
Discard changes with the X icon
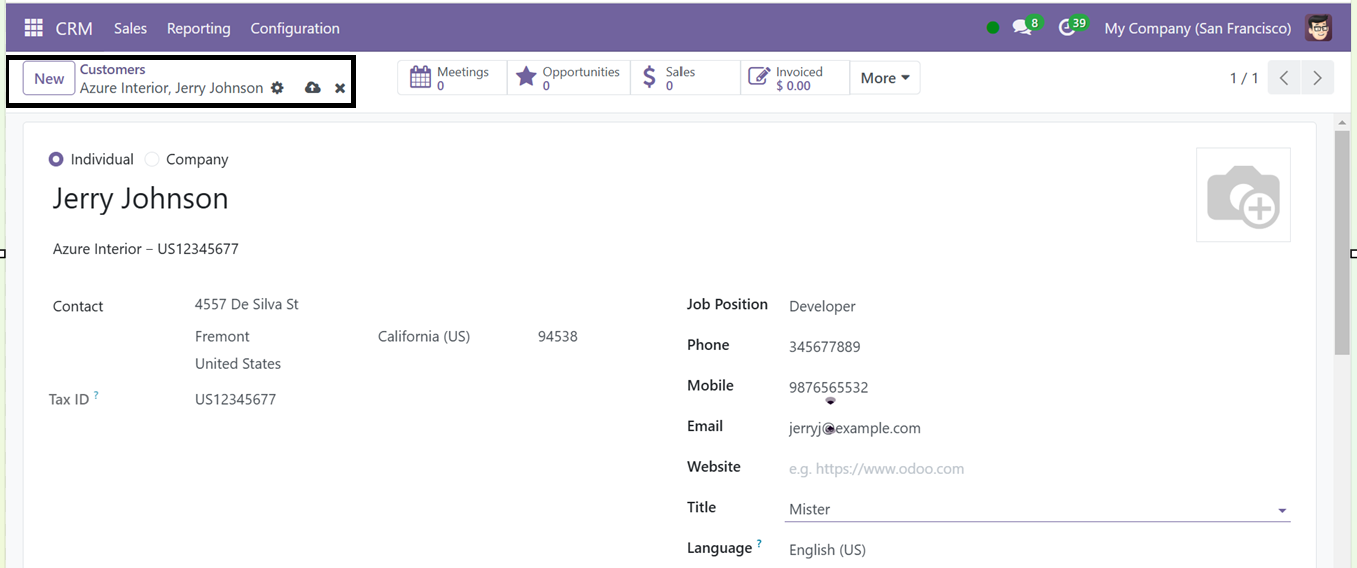click(x=340, y=88)
